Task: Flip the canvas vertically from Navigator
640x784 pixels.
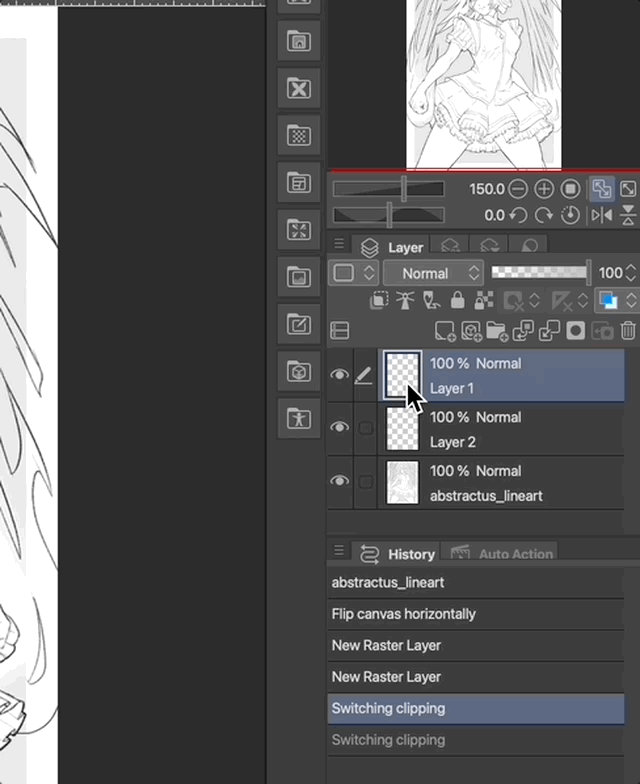Action: pos(628,216)
